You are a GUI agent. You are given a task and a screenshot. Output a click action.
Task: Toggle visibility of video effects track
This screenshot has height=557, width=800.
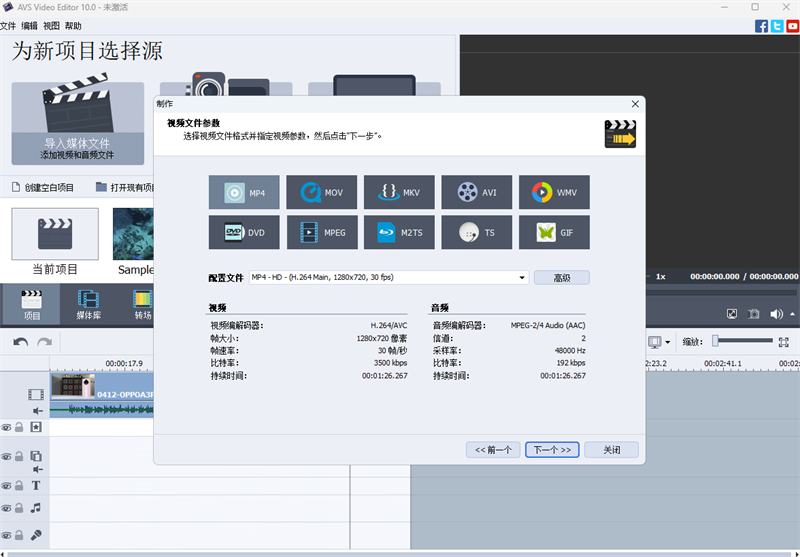[x=6, y=427]
